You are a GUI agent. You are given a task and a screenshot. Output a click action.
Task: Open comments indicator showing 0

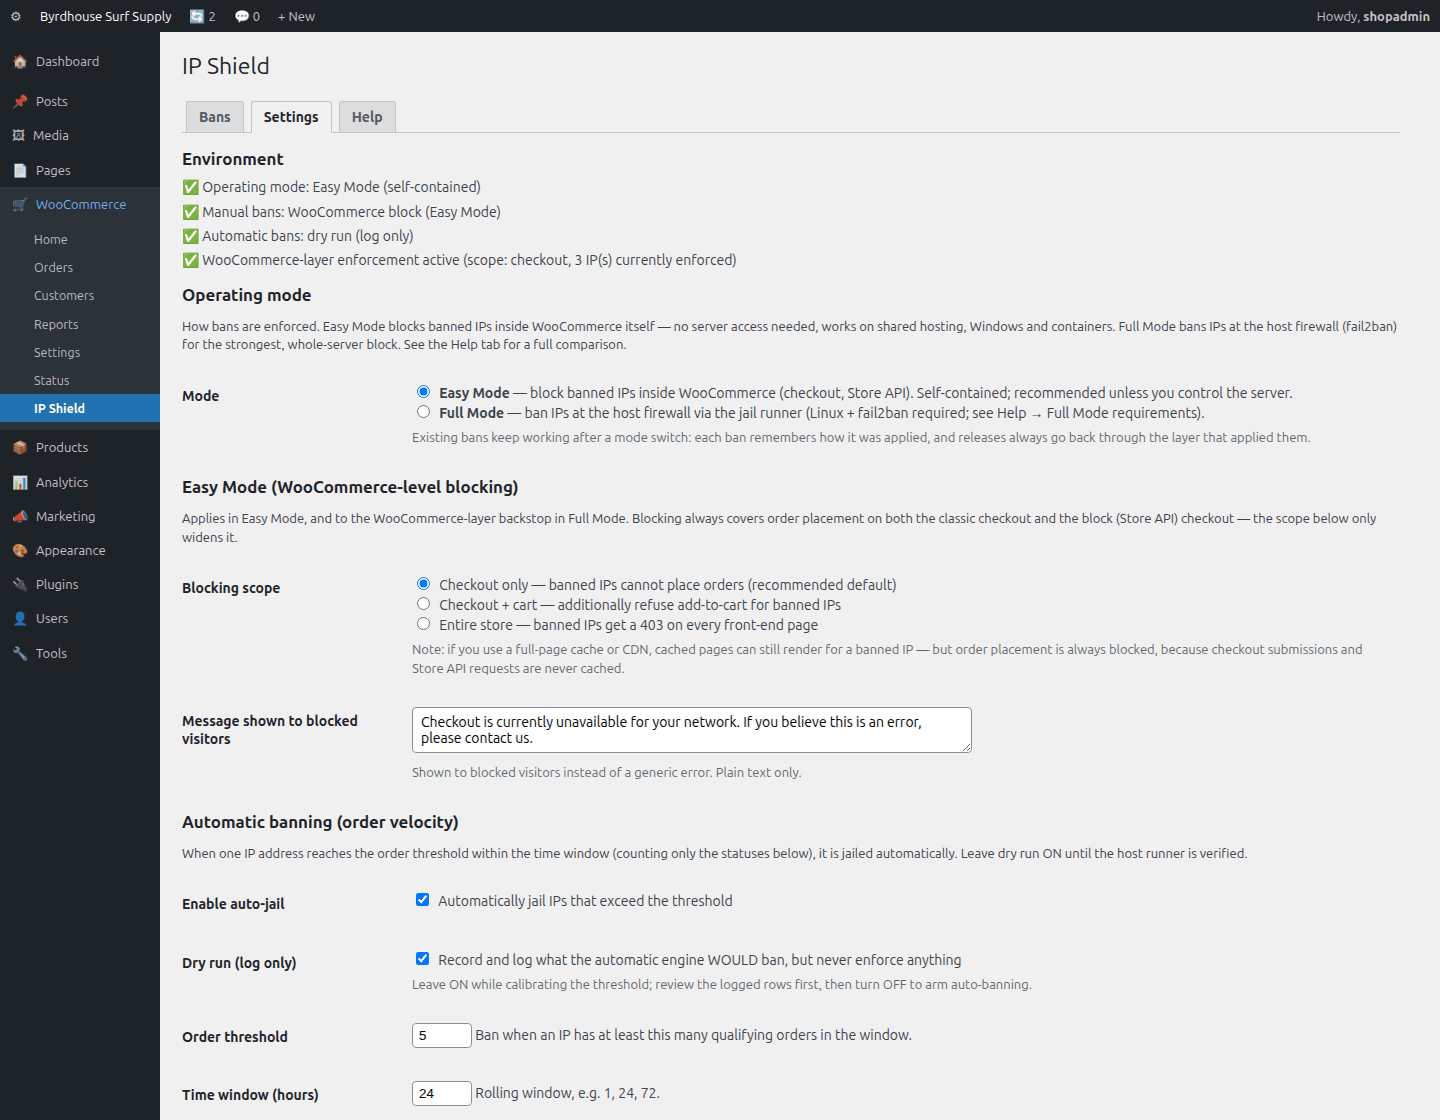(x=247, y=16)
